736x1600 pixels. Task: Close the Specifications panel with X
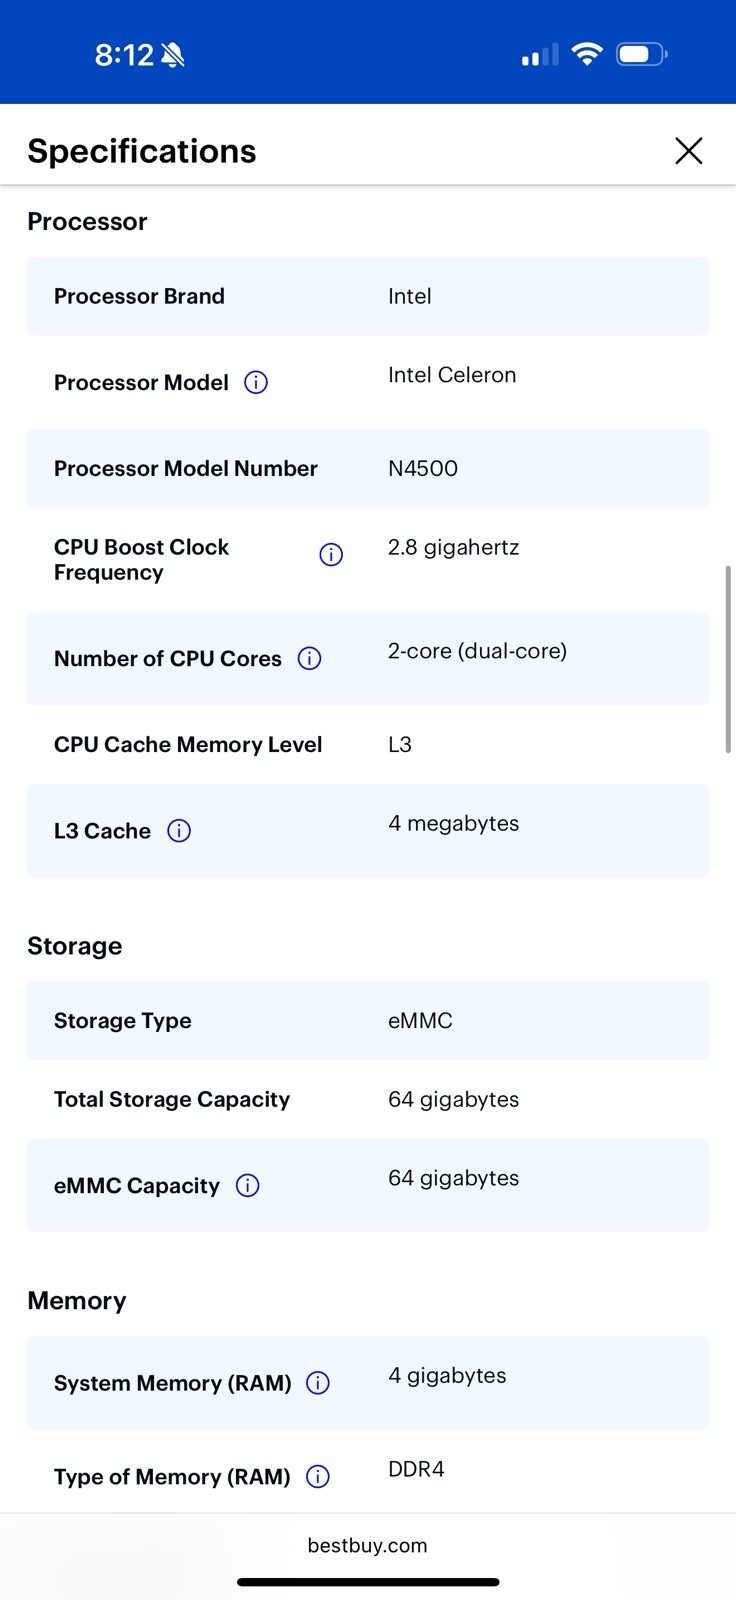(689, 151)
